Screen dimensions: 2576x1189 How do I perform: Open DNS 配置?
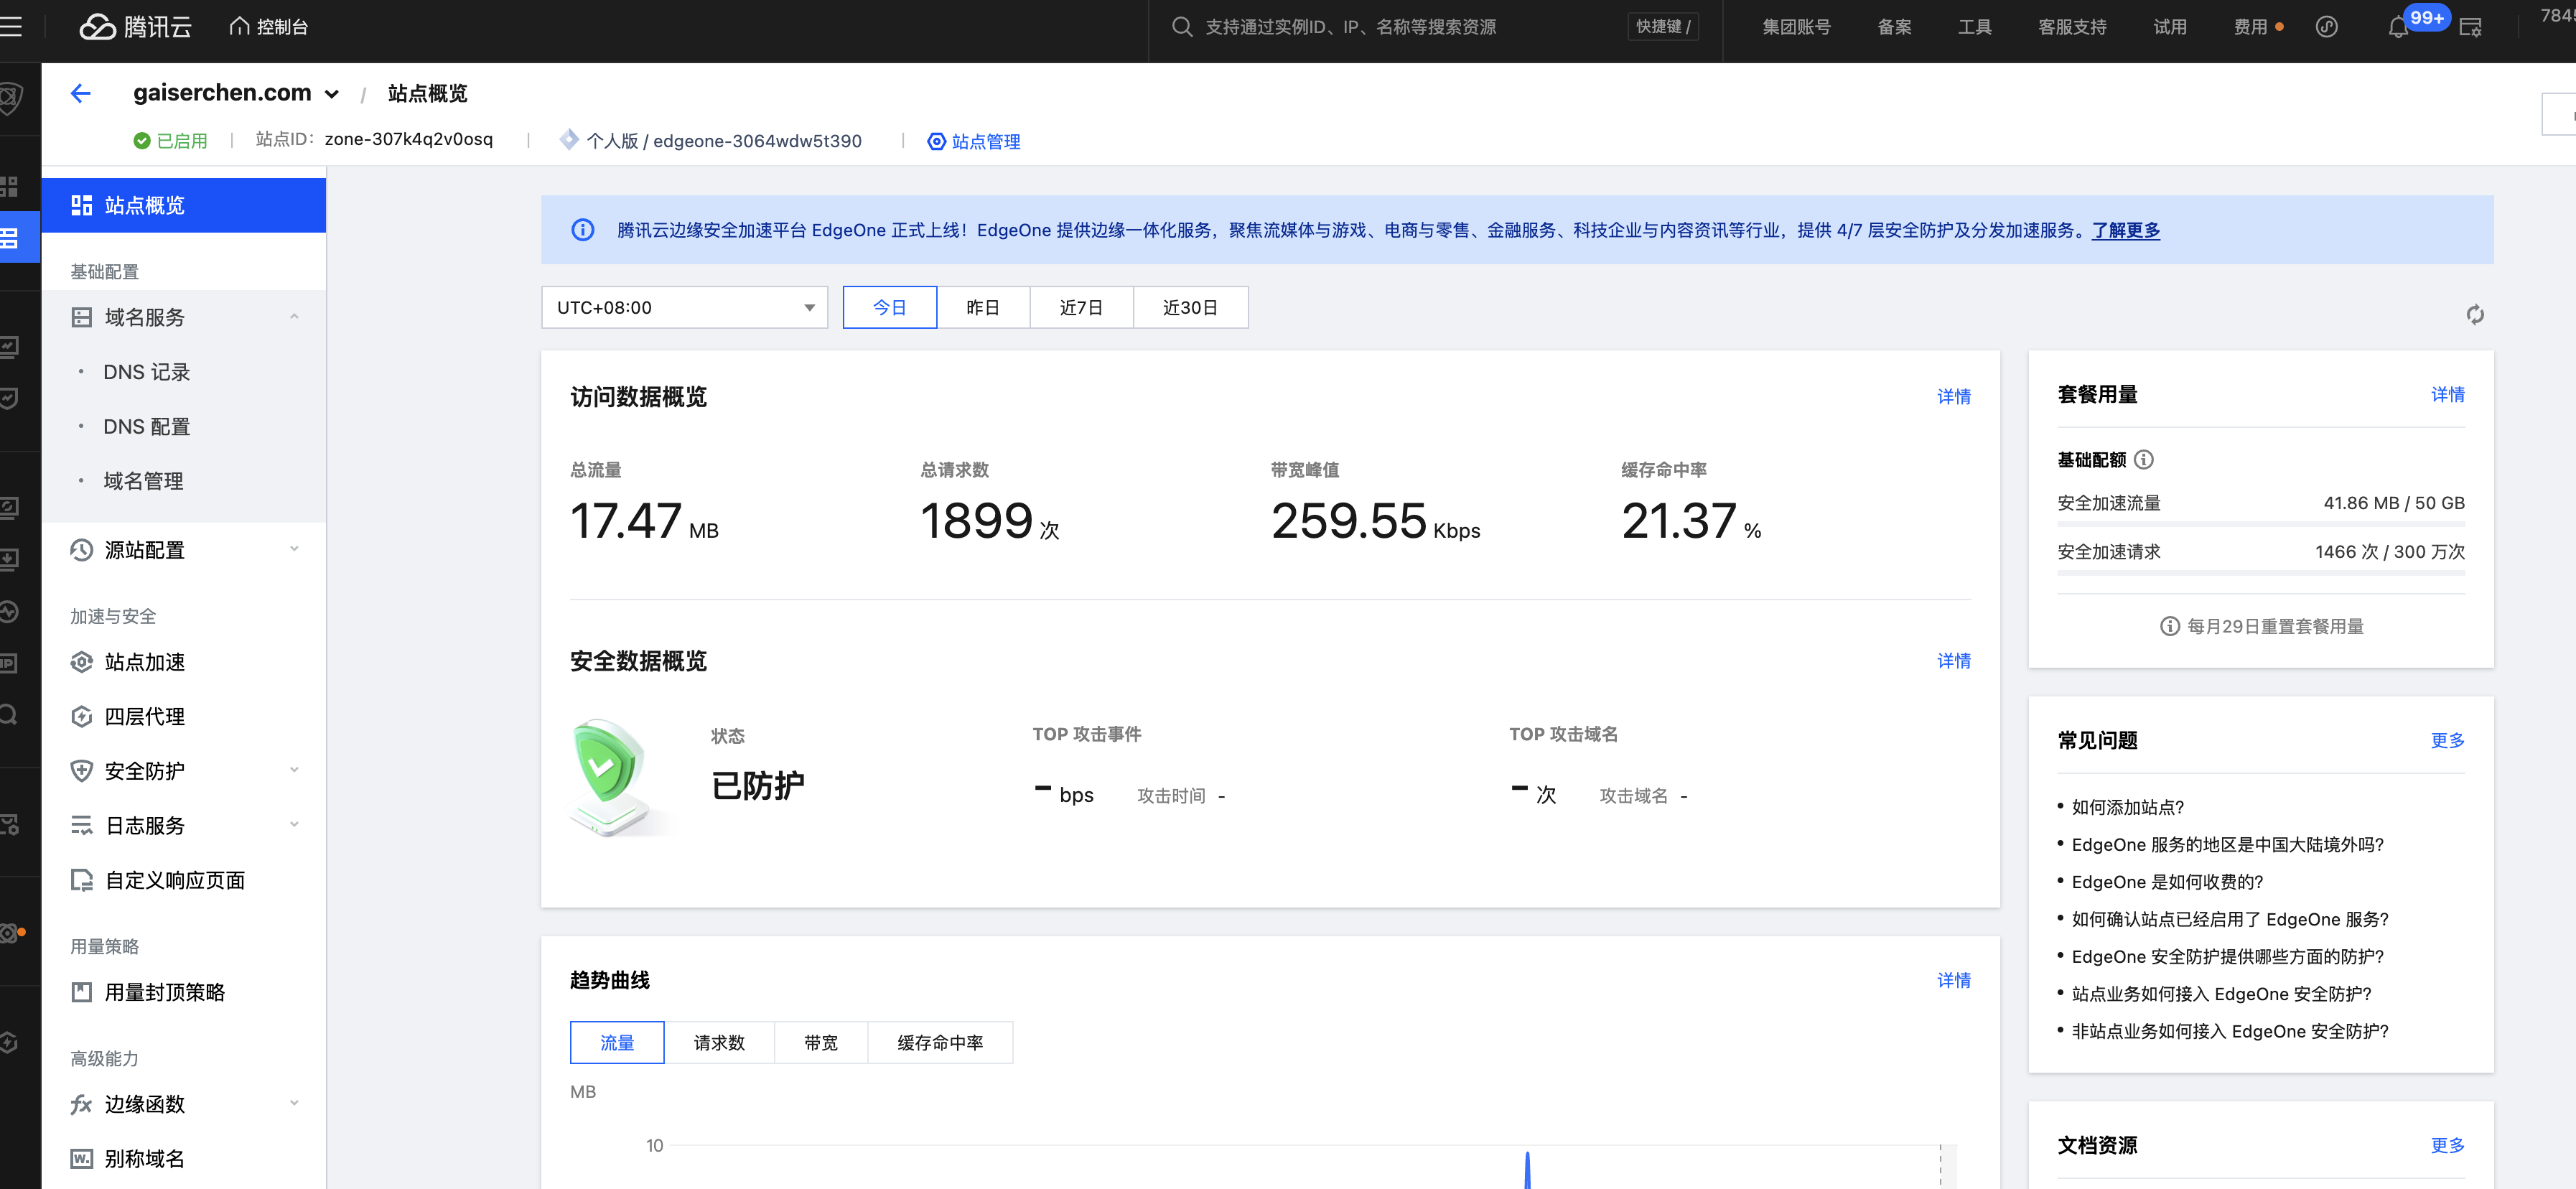[147, 427]
